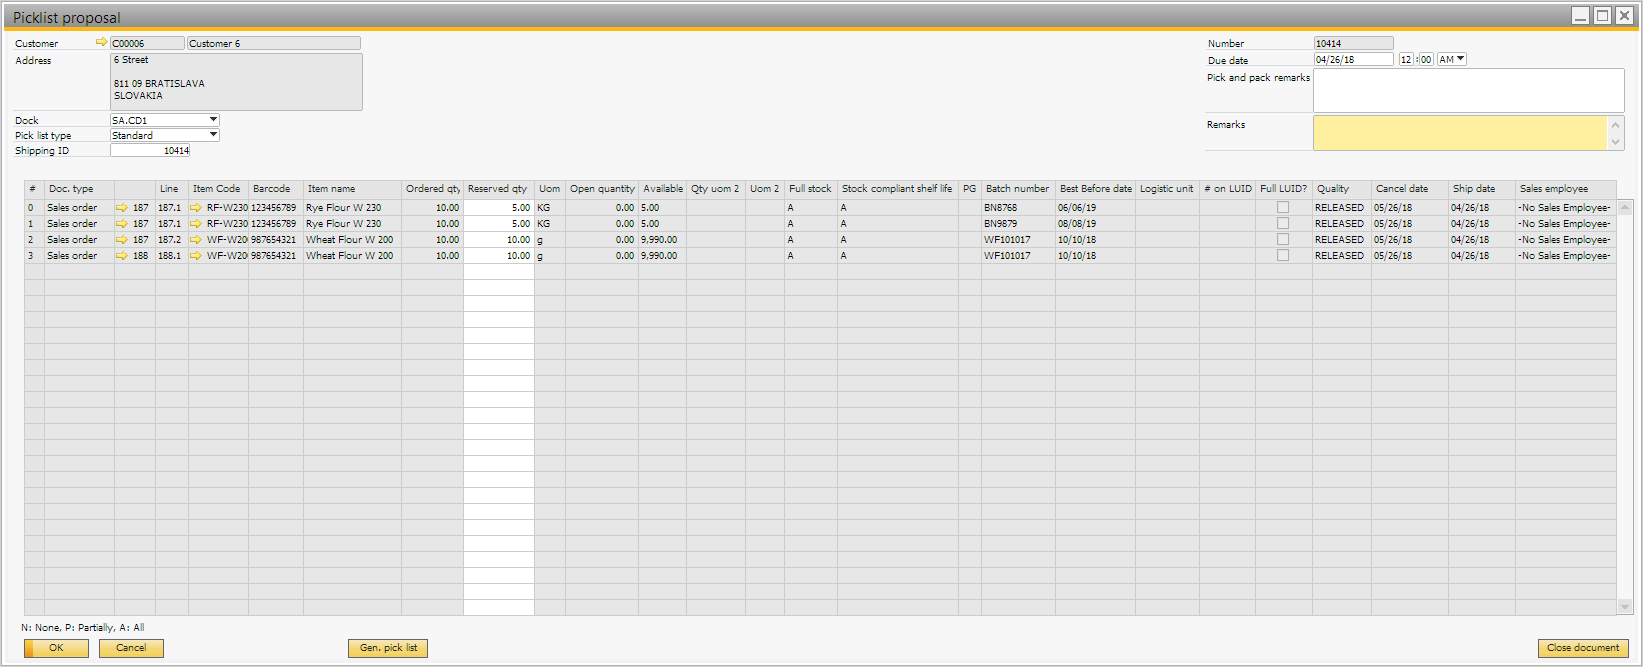Click the Batch number column header
The image size is (1643, 667).
point(1017,189)
